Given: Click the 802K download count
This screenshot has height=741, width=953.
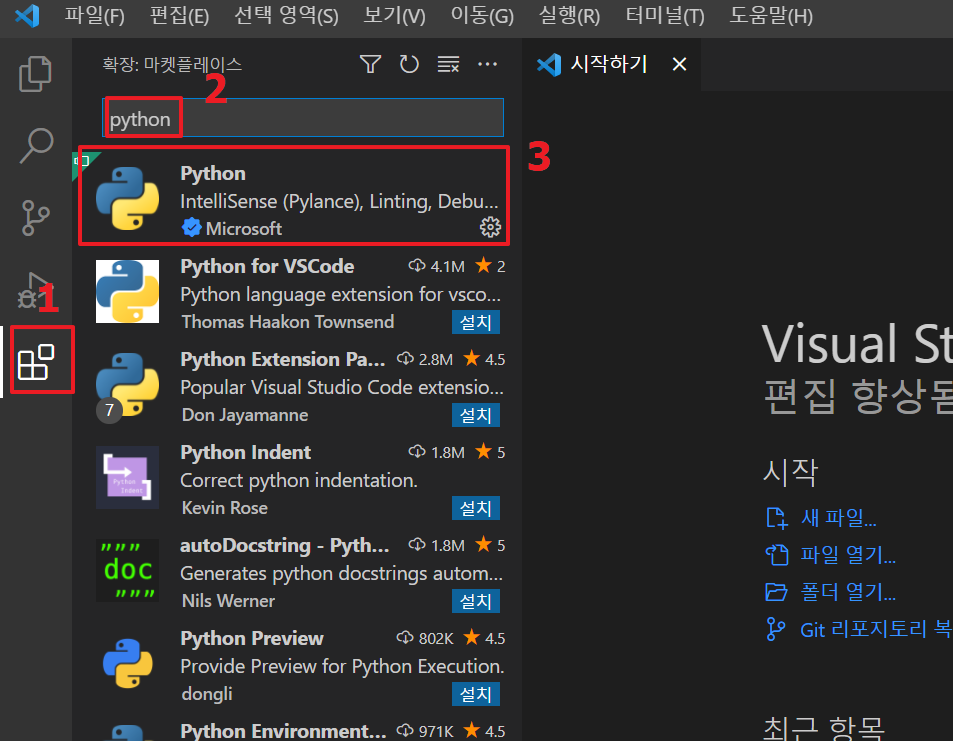Looking at the screenshot, I should pos(436,638).
